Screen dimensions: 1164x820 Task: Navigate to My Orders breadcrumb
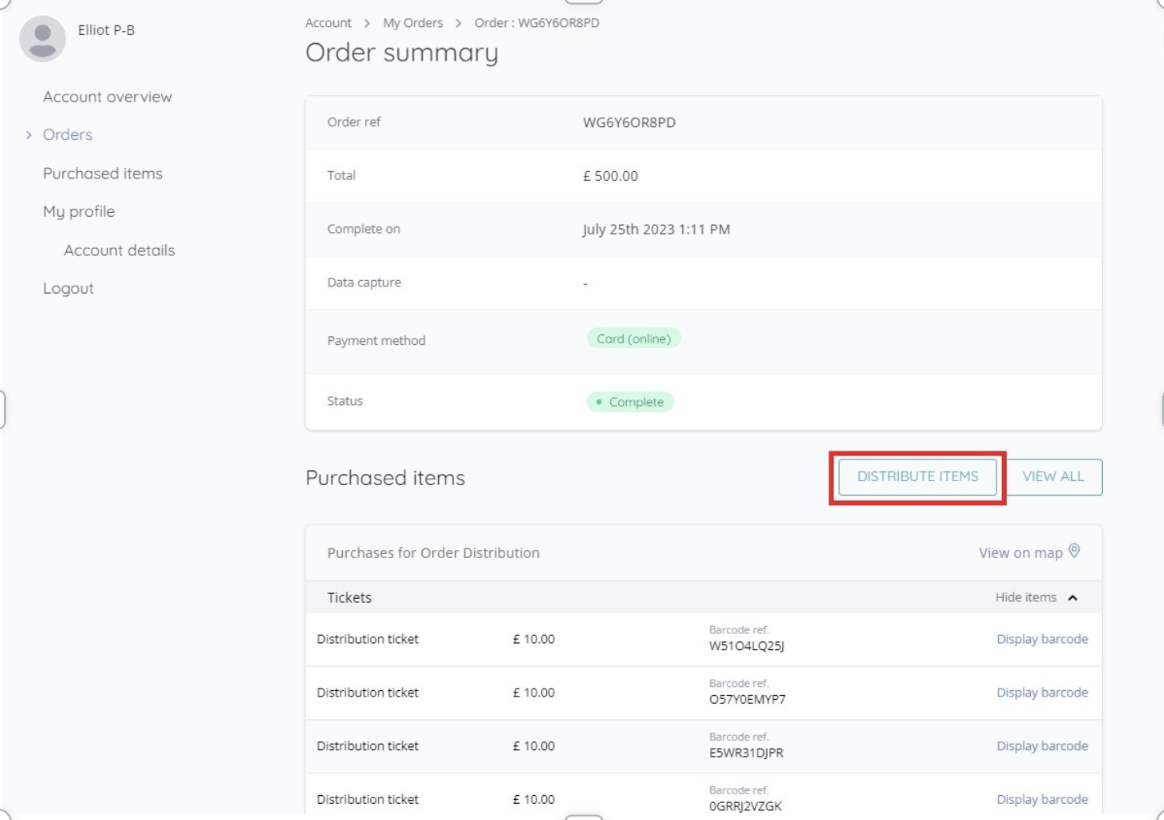[412, 23]
